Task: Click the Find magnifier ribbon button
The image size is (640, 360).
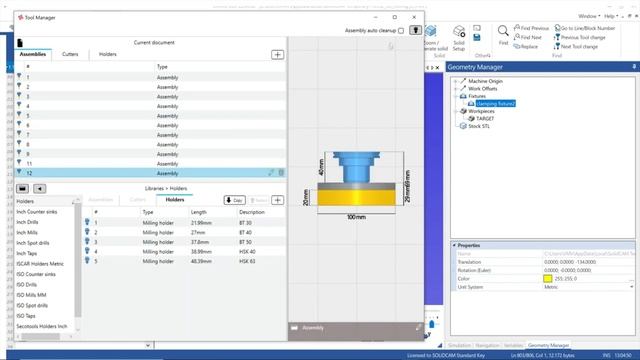Action: 503,35
